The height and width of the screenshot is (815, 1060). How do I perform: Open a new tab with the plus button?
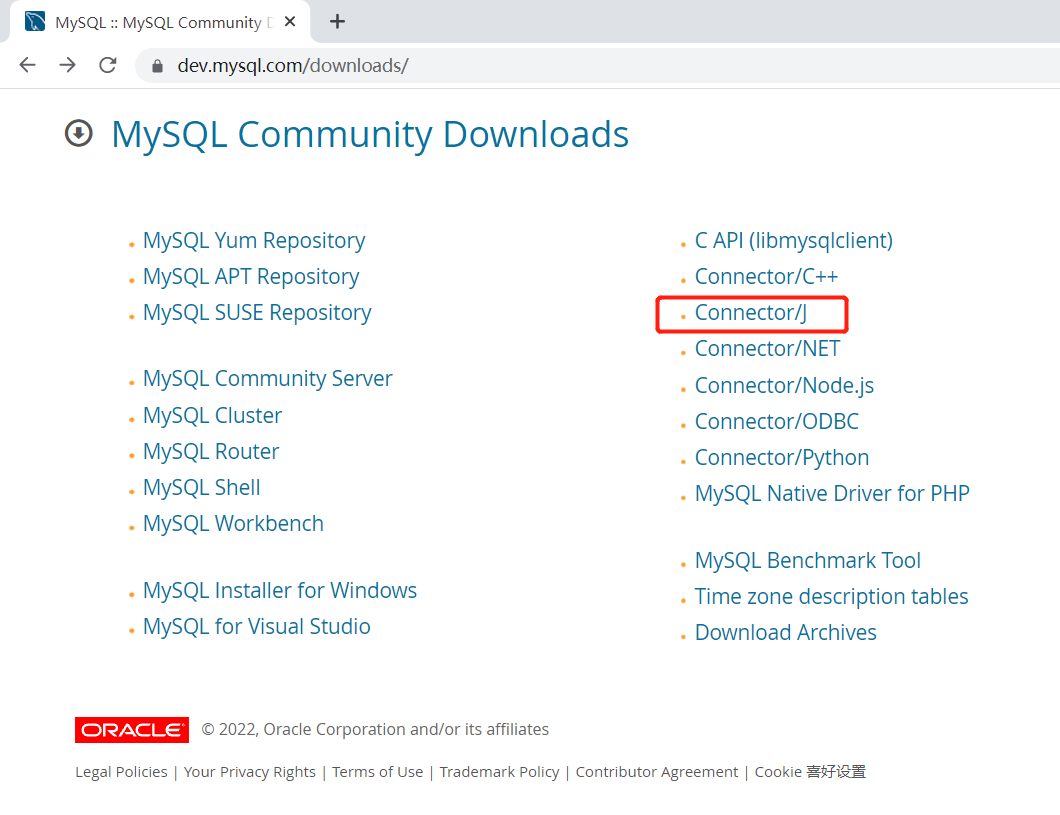coord(337,22)
